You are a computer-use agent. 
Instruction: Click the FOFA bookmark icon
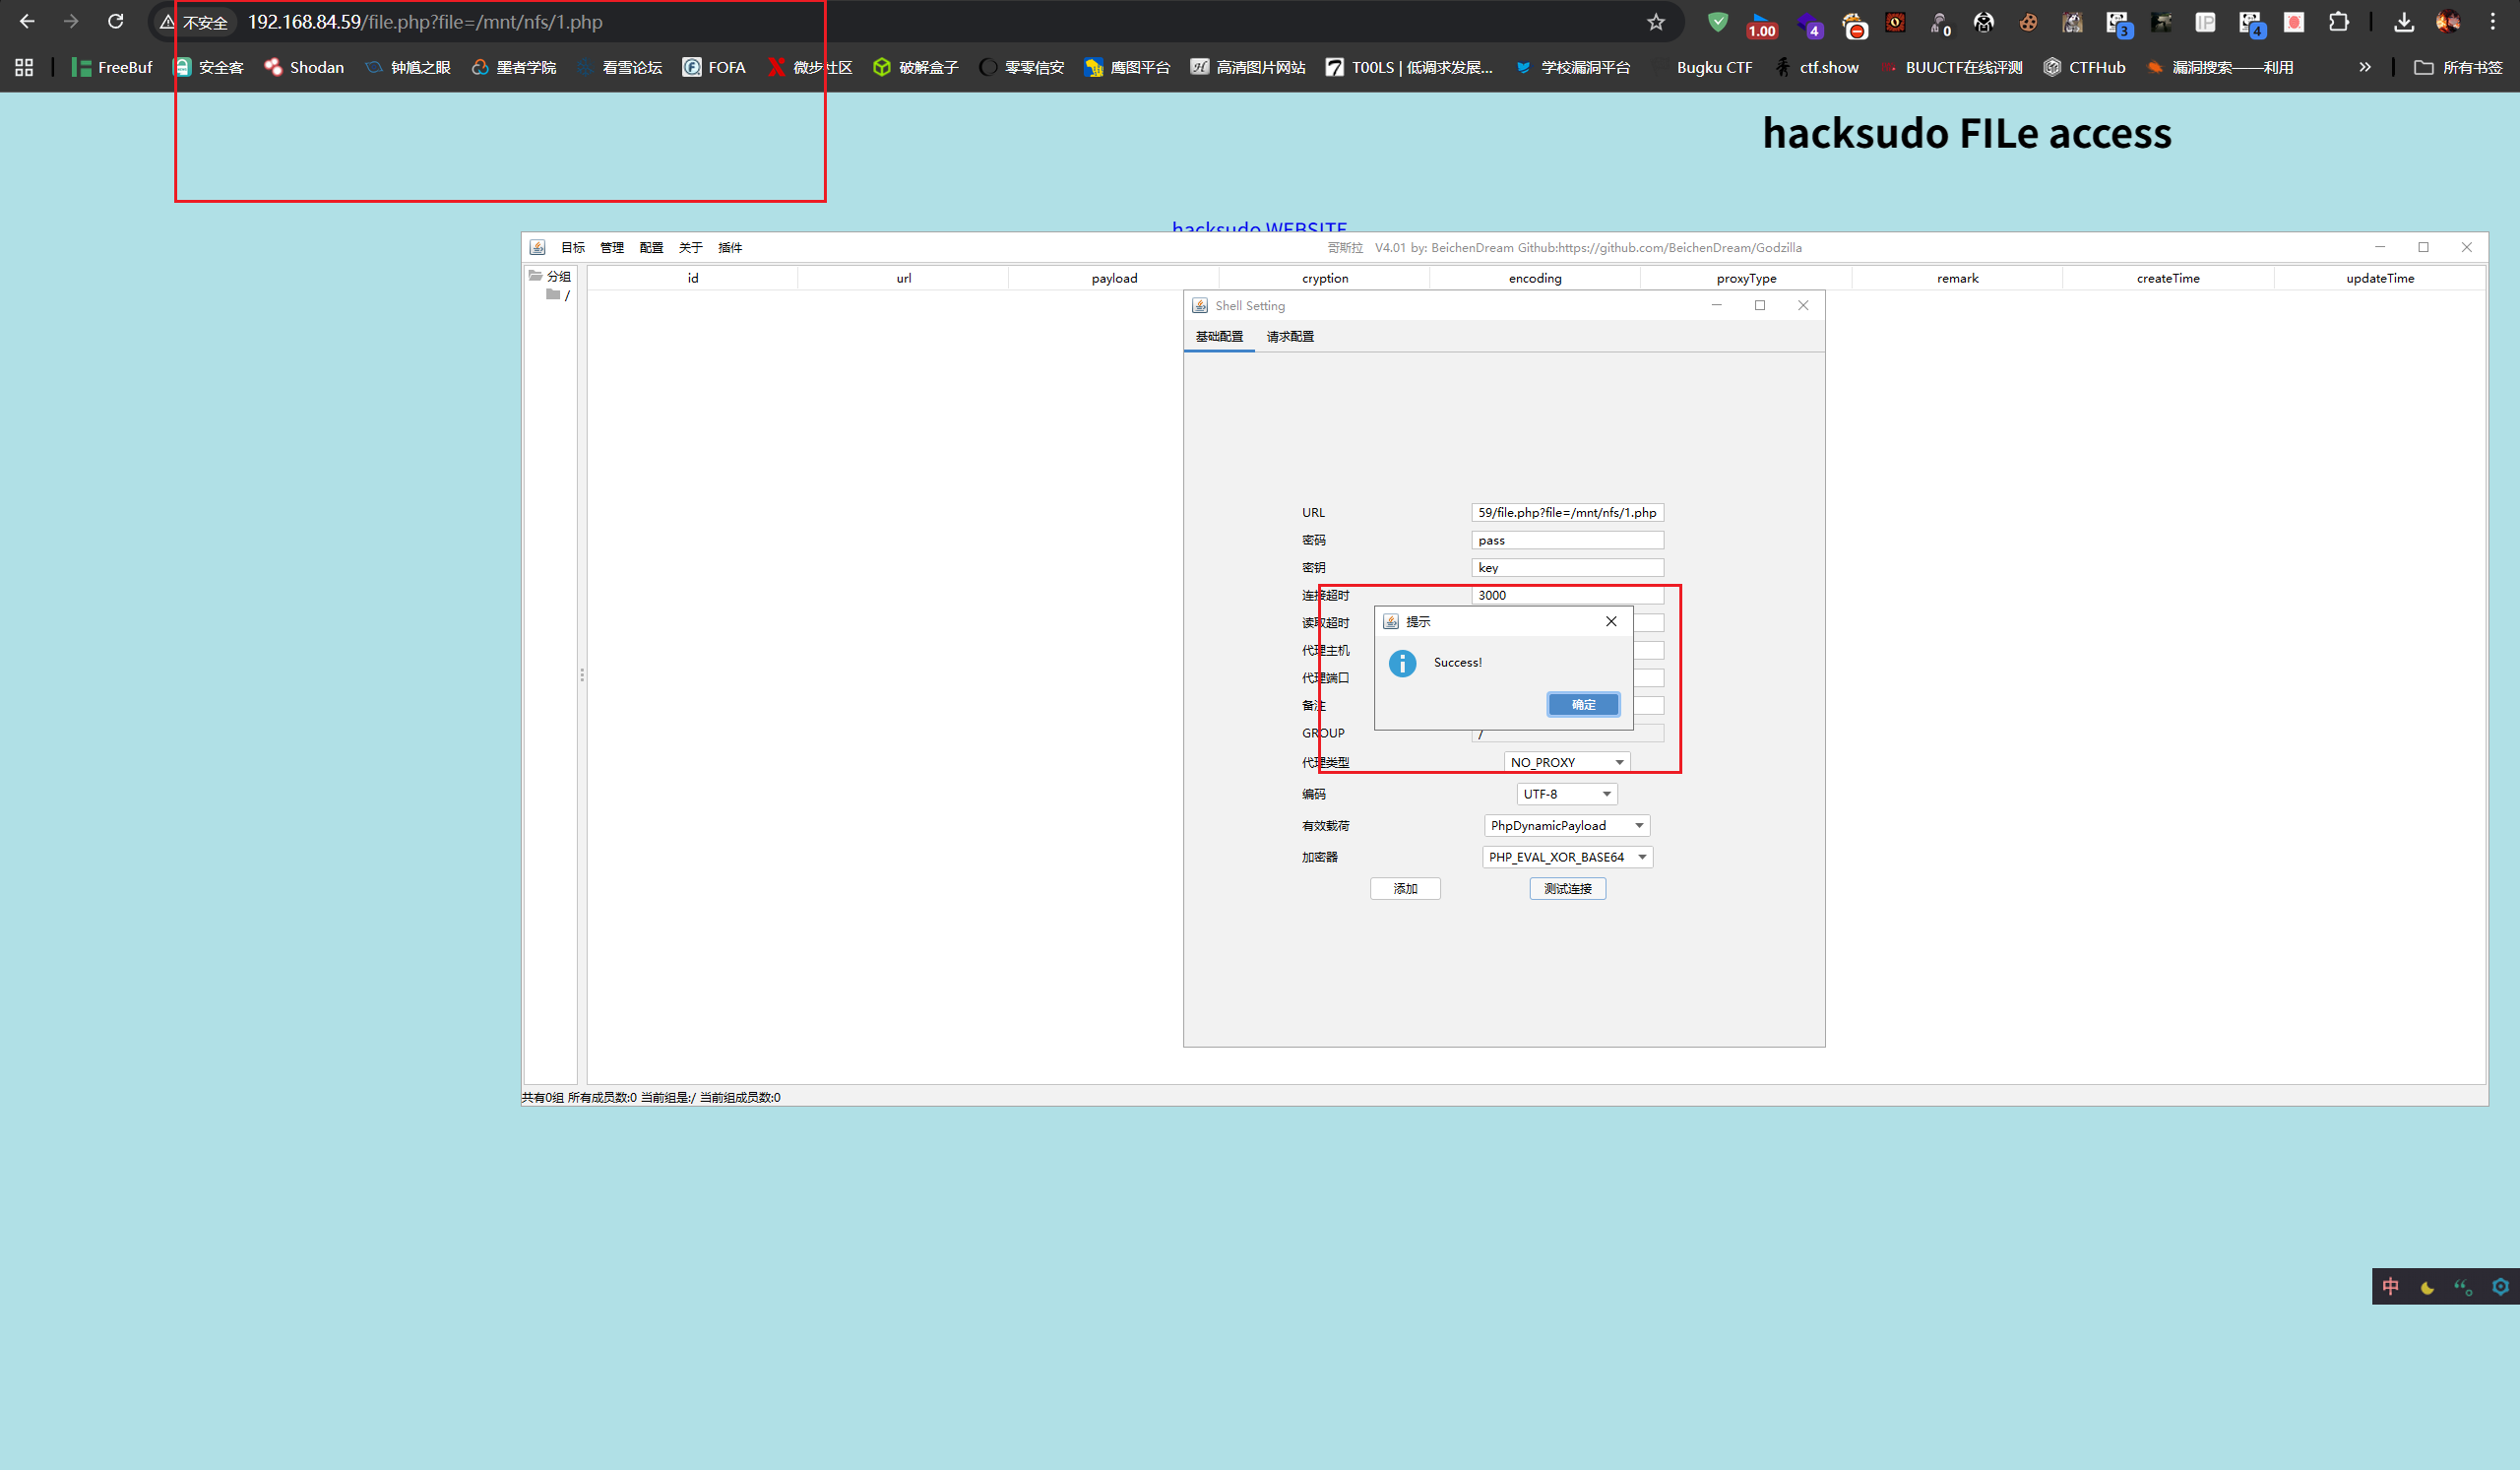point(691,67)
